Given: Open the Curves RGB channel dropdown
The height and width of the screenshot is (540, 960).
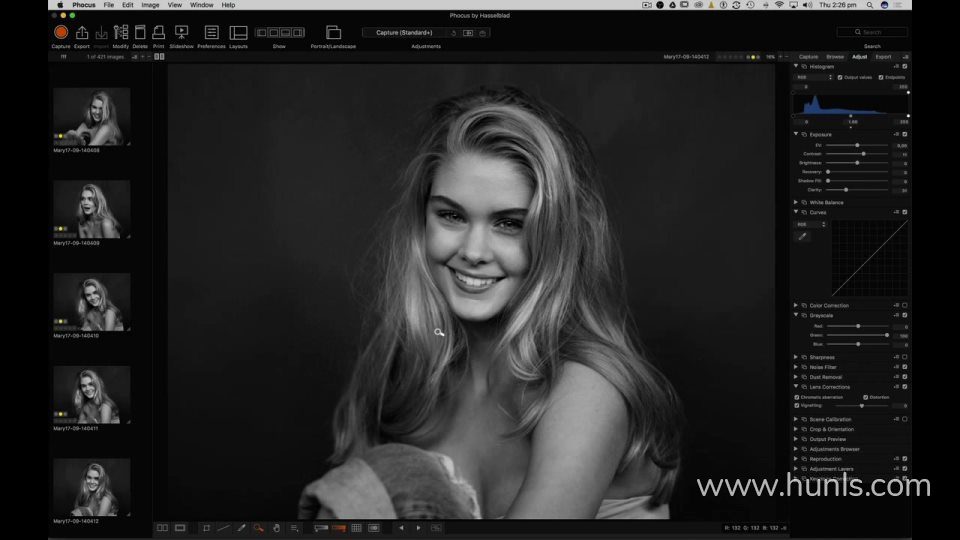Looking at the screenshot, I should pos(811,225).
